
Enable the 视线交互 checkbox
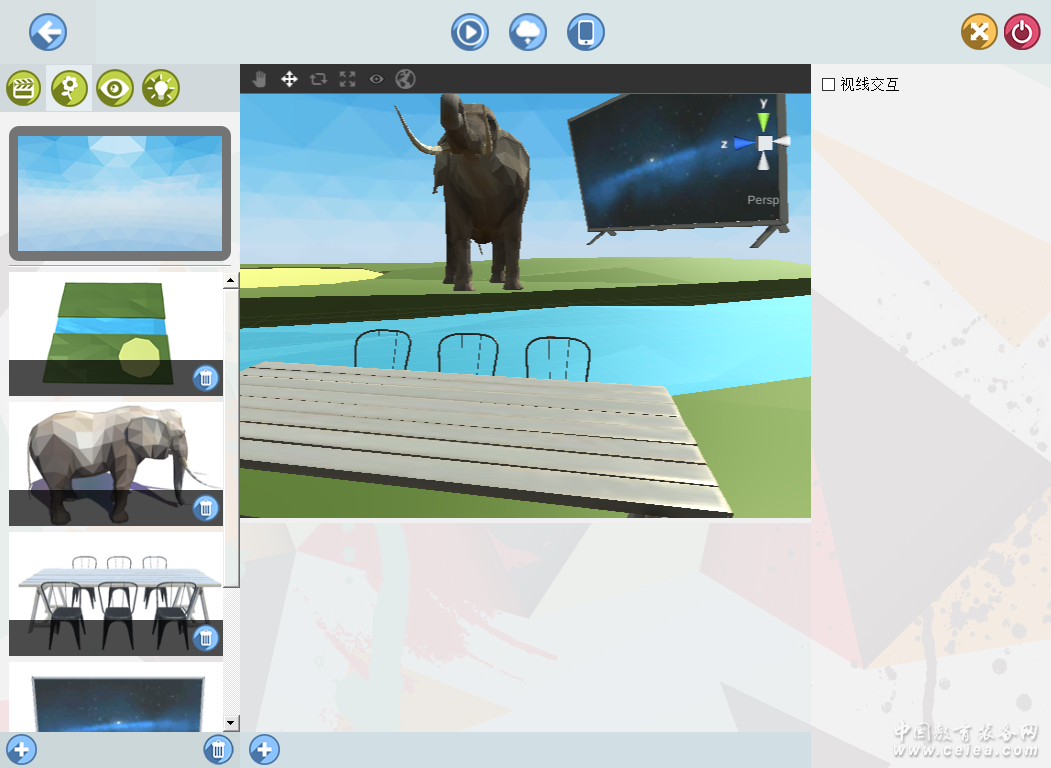click(828, 85)
